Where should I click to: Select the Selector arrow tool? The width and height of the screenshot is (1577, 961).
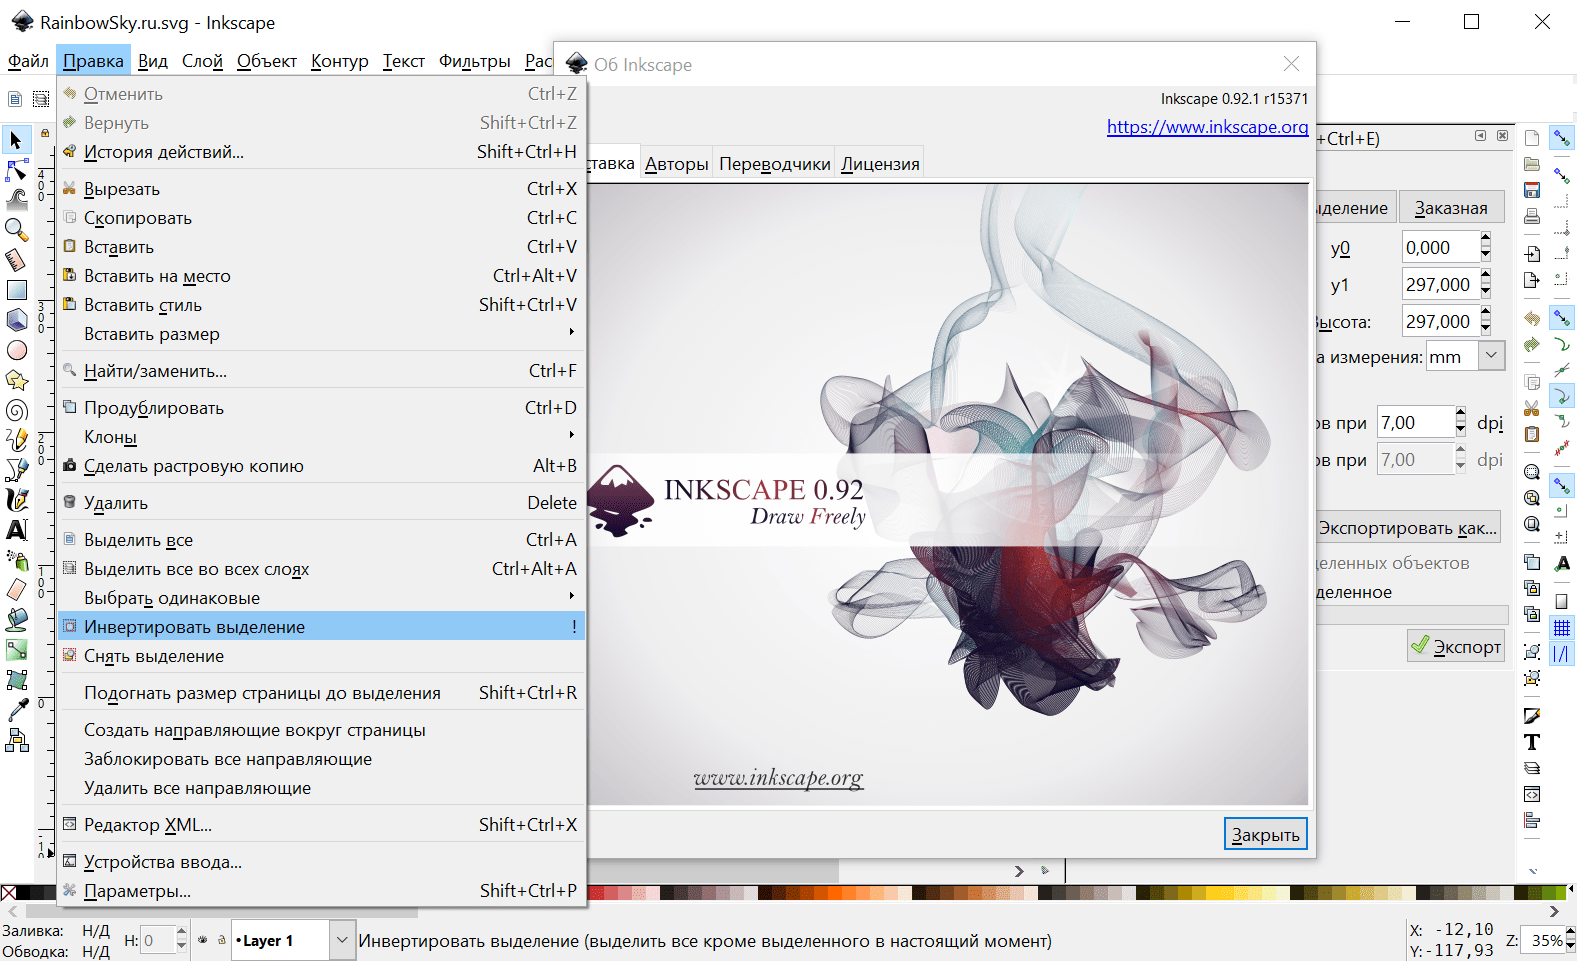pos(16,140)
